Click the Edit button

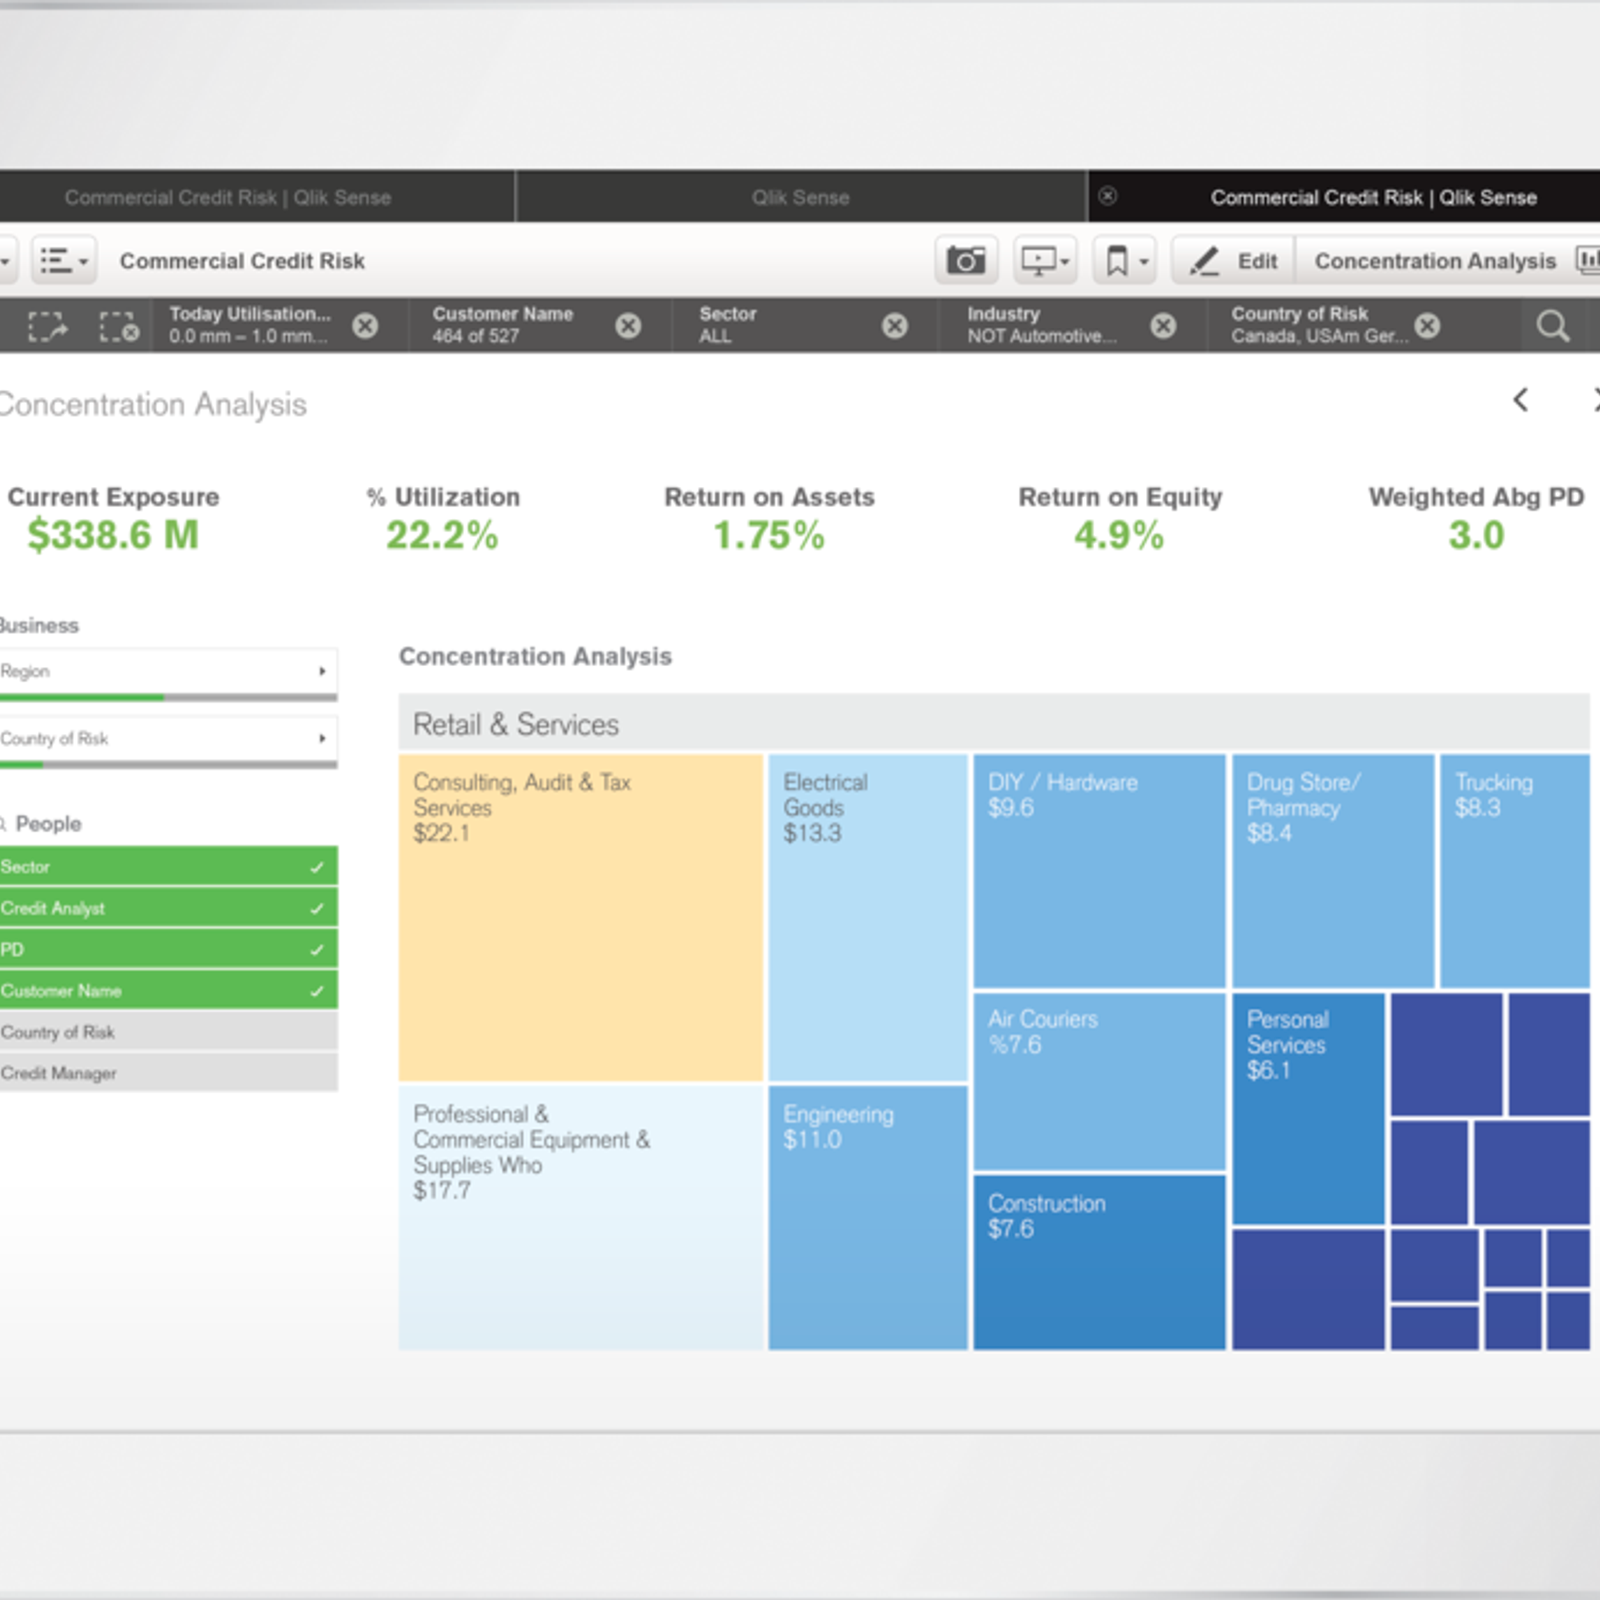coord(1235,261)
